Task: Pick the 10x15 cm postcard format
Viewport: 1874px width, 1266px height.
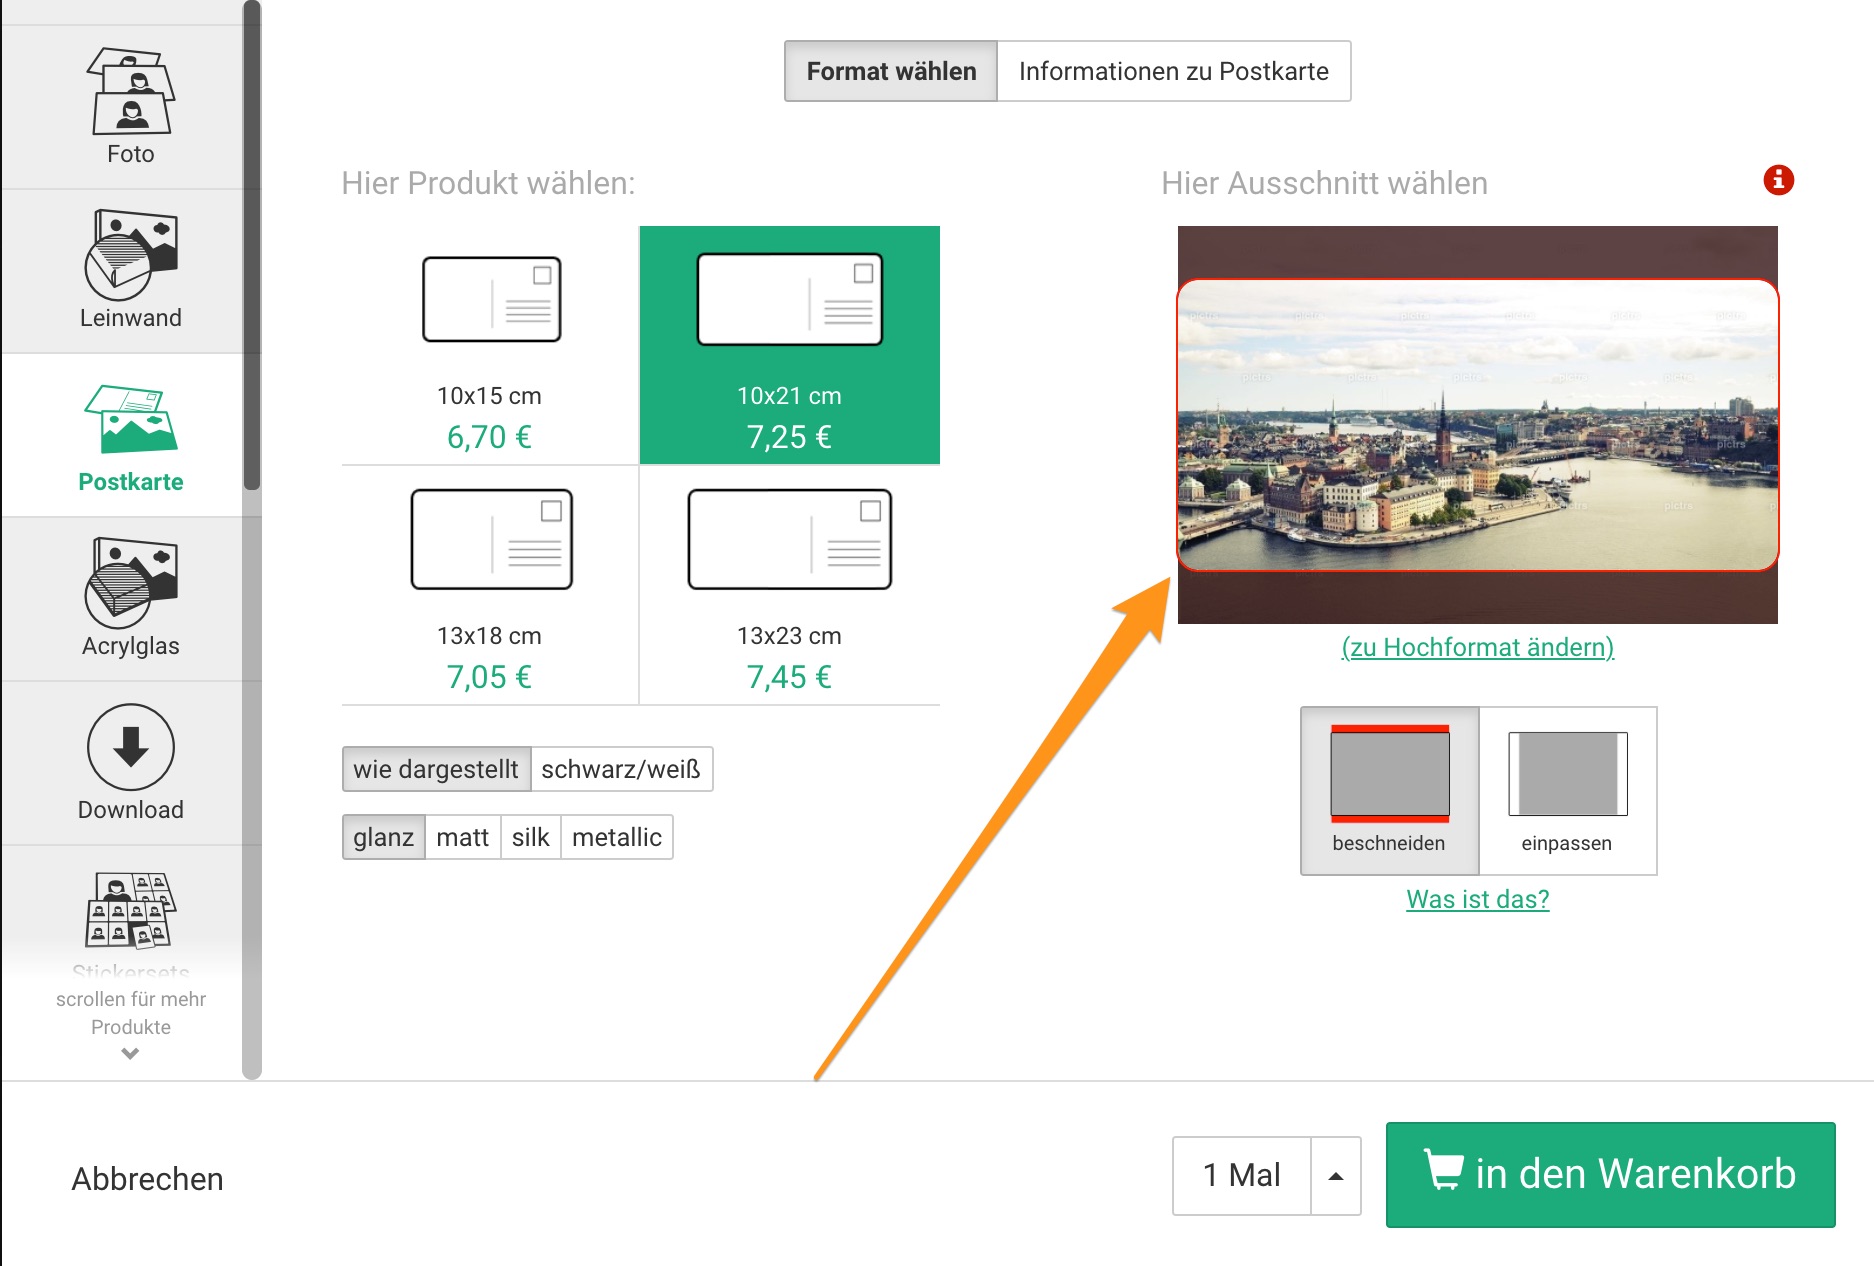Action: pyautogui.click(x=490, y=345)
